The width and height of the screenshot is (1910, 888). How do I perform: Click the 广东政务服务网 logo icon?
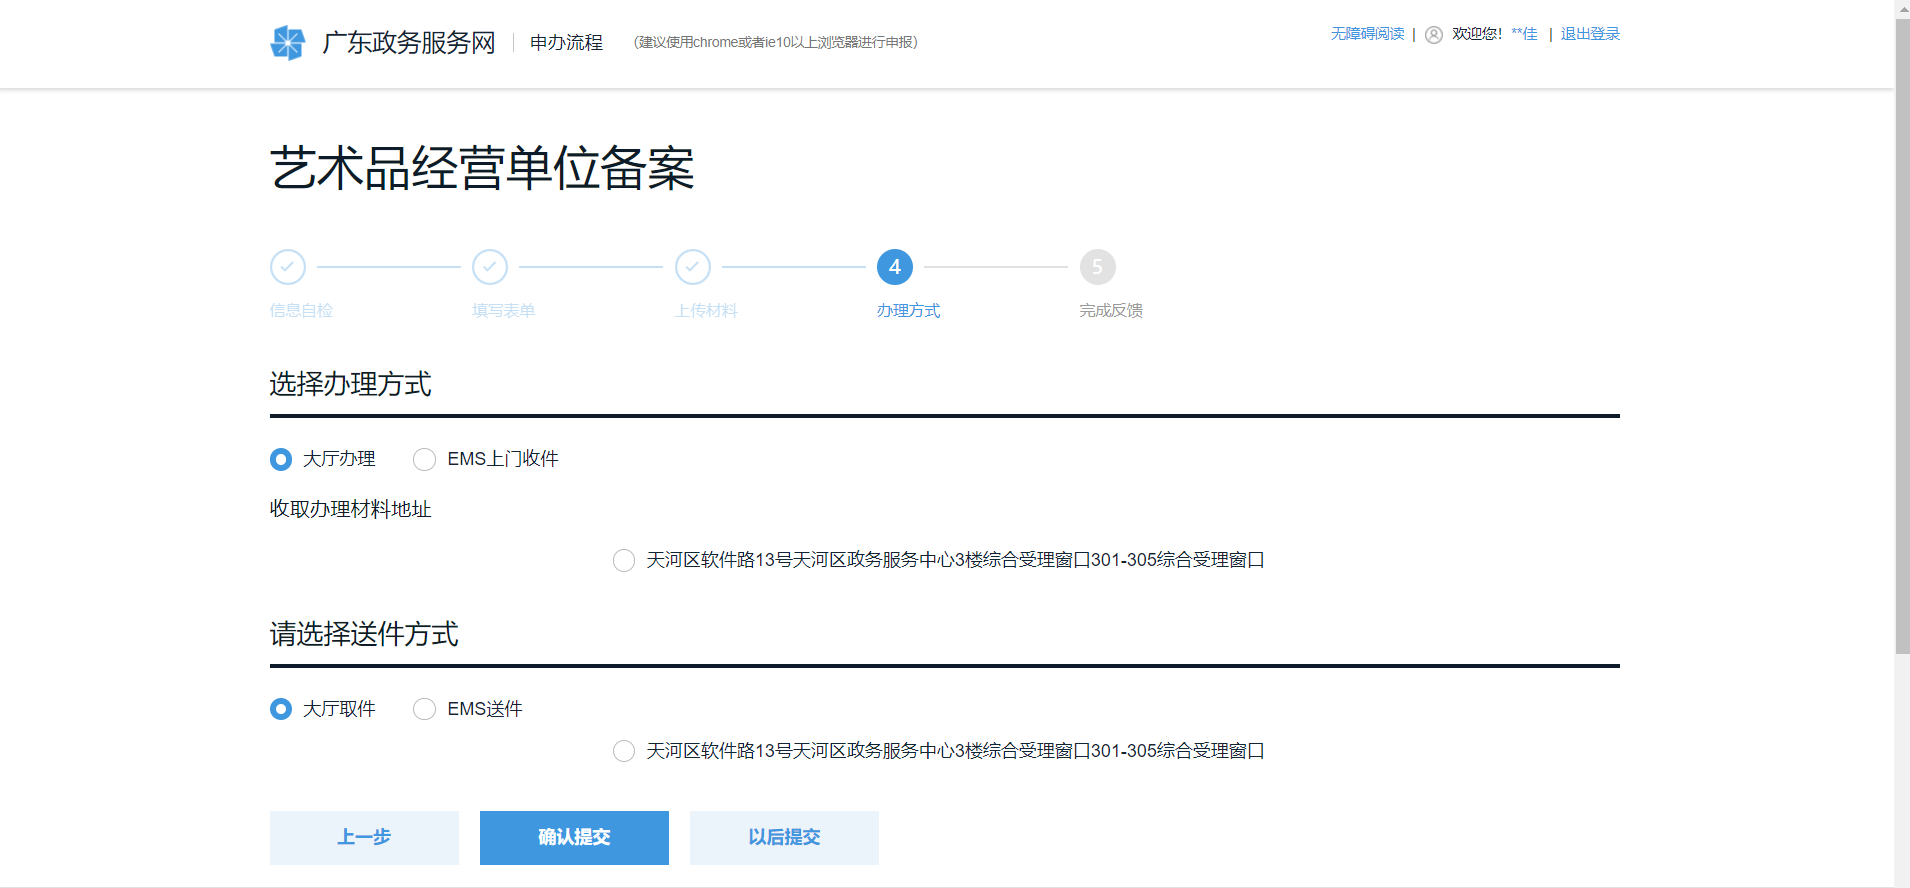[288, 43]
